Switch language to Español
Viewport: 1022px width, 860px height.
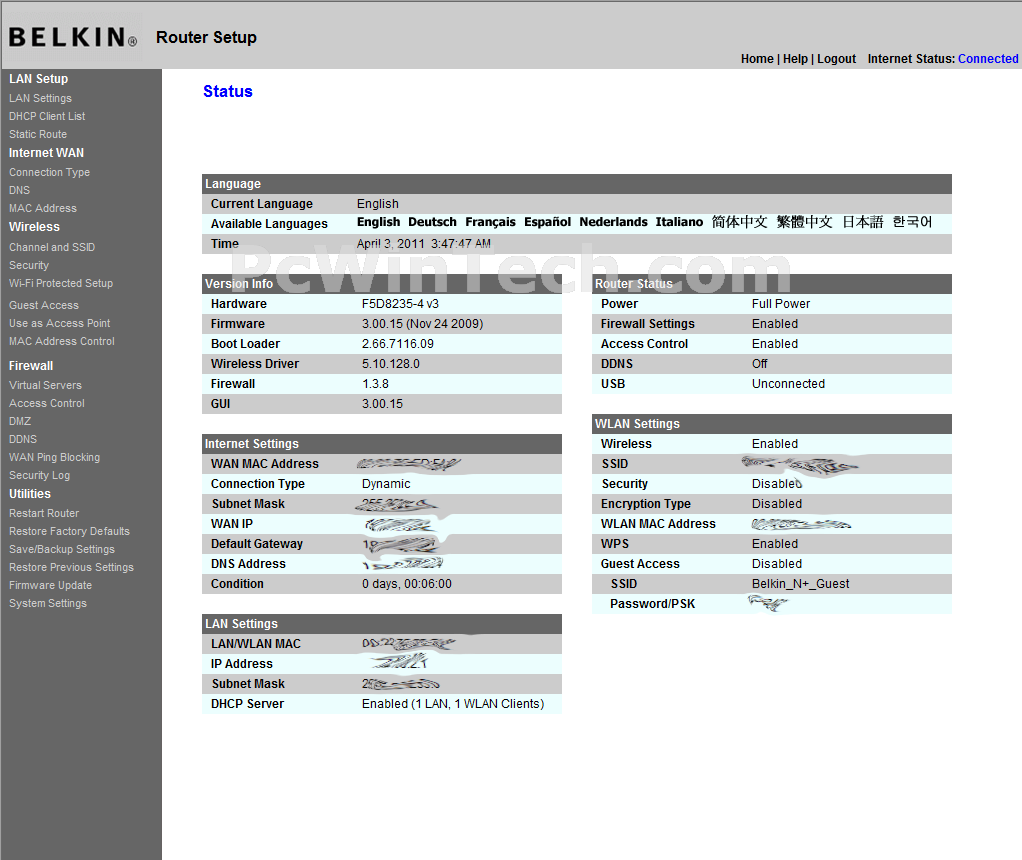(x=548, y=222)
